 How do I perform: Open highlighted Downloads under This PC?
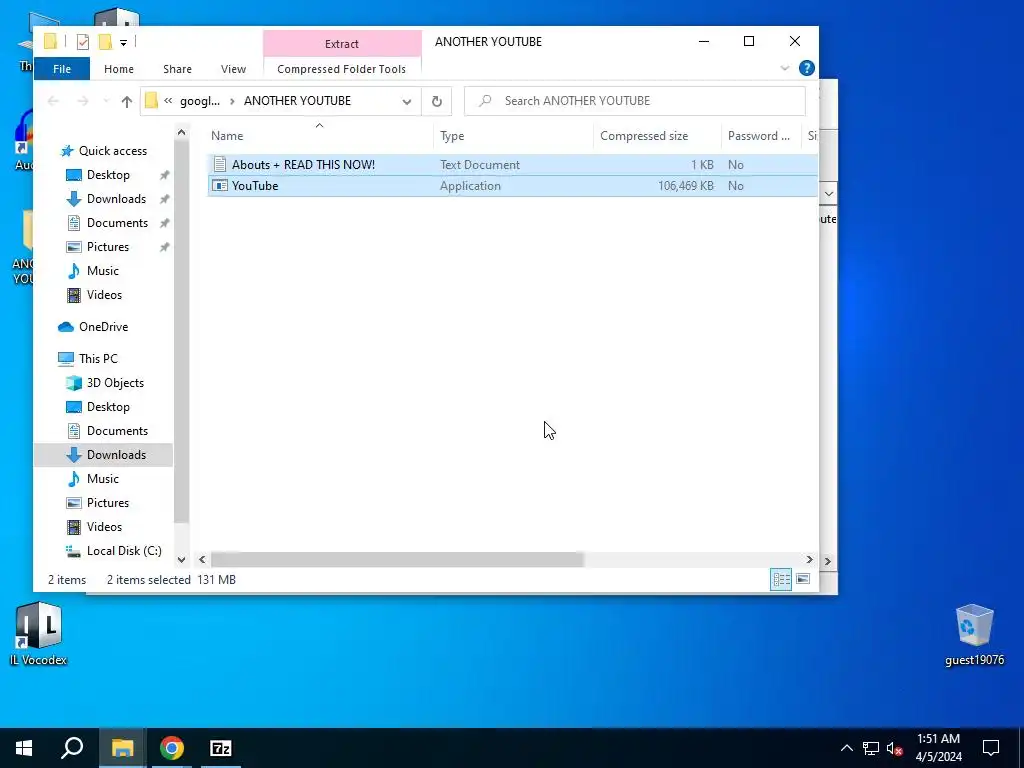(x=116, y=455)
